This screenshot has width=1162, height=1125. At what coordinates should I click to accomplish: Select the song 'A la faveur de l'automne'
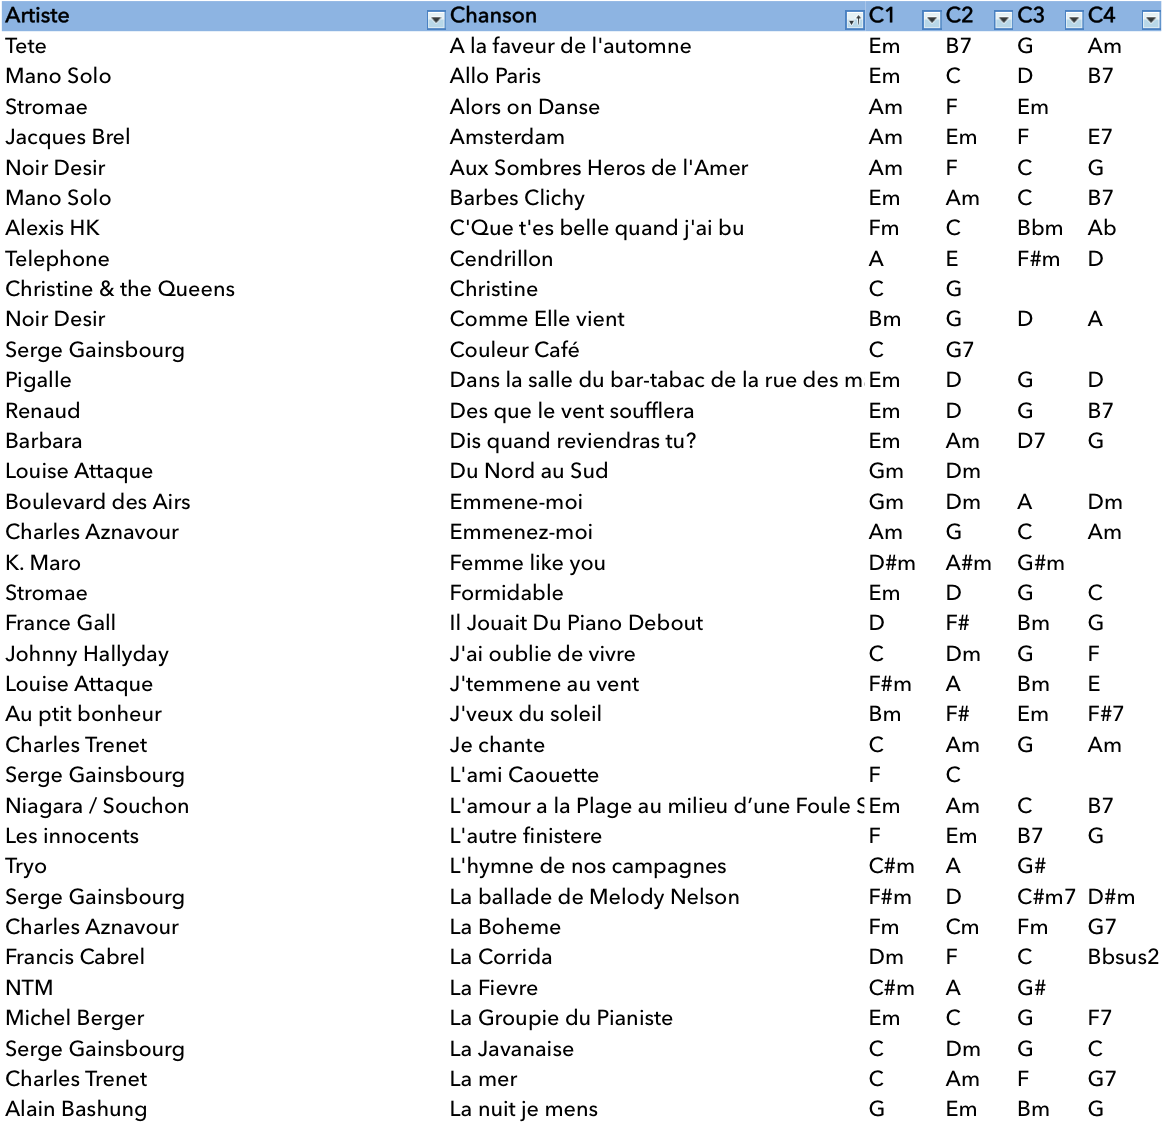[x=570, y=46]
